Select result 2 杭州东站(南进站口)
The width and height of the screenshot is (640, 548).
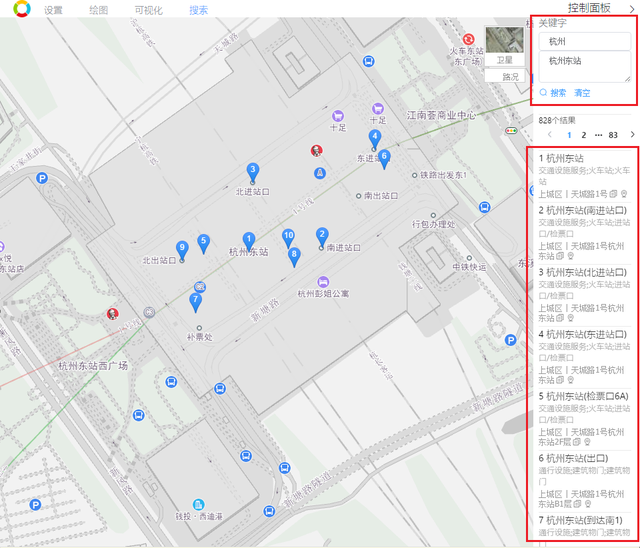(583, 211)
